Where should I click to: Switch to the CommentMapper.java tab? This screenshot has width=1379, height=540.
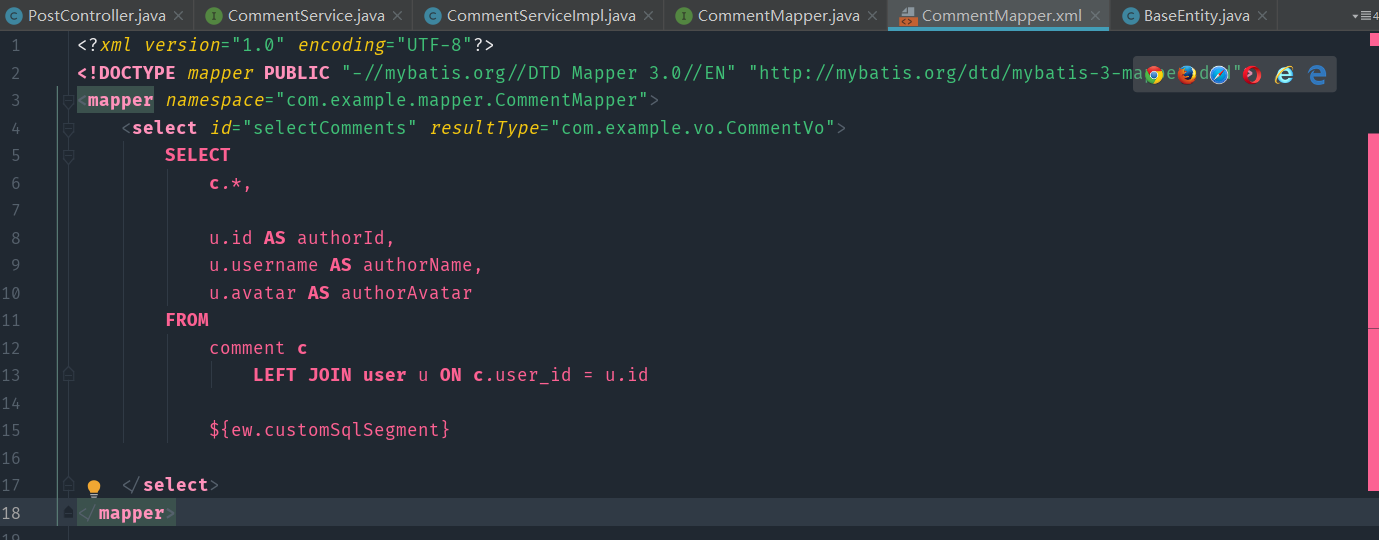778,15
